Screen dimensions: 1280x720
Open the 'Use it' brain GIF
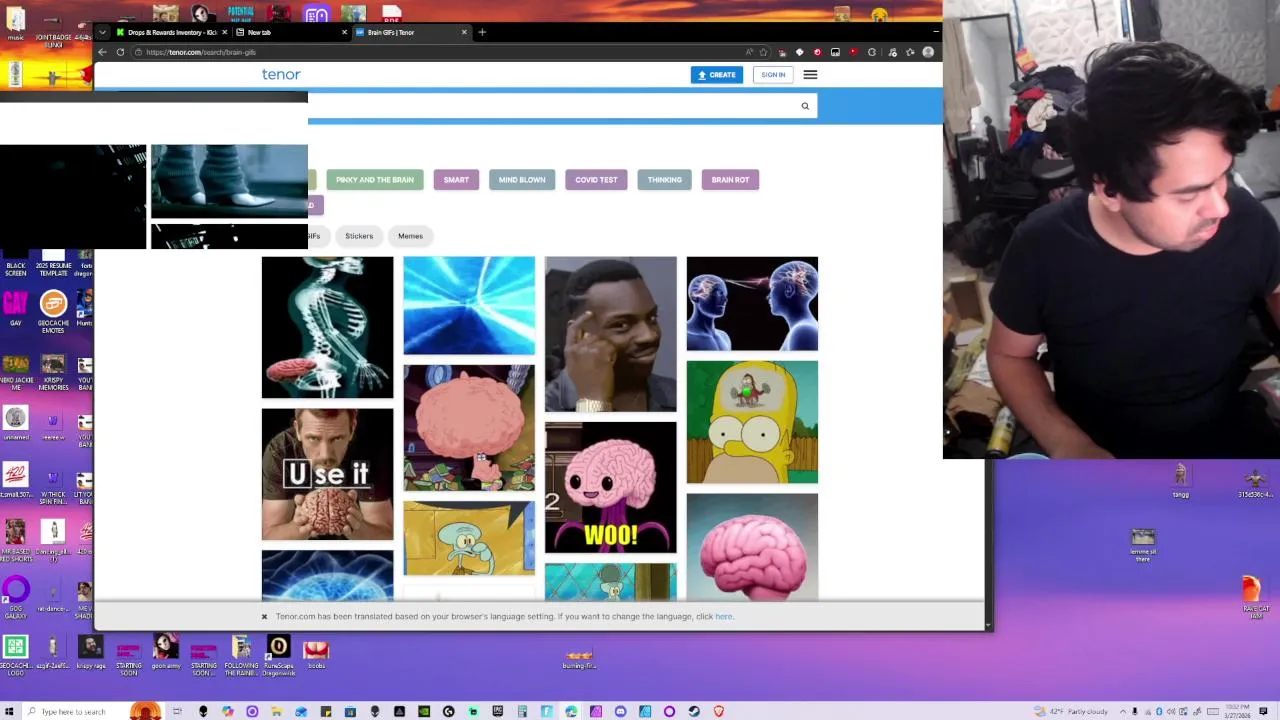pos(327,474)
